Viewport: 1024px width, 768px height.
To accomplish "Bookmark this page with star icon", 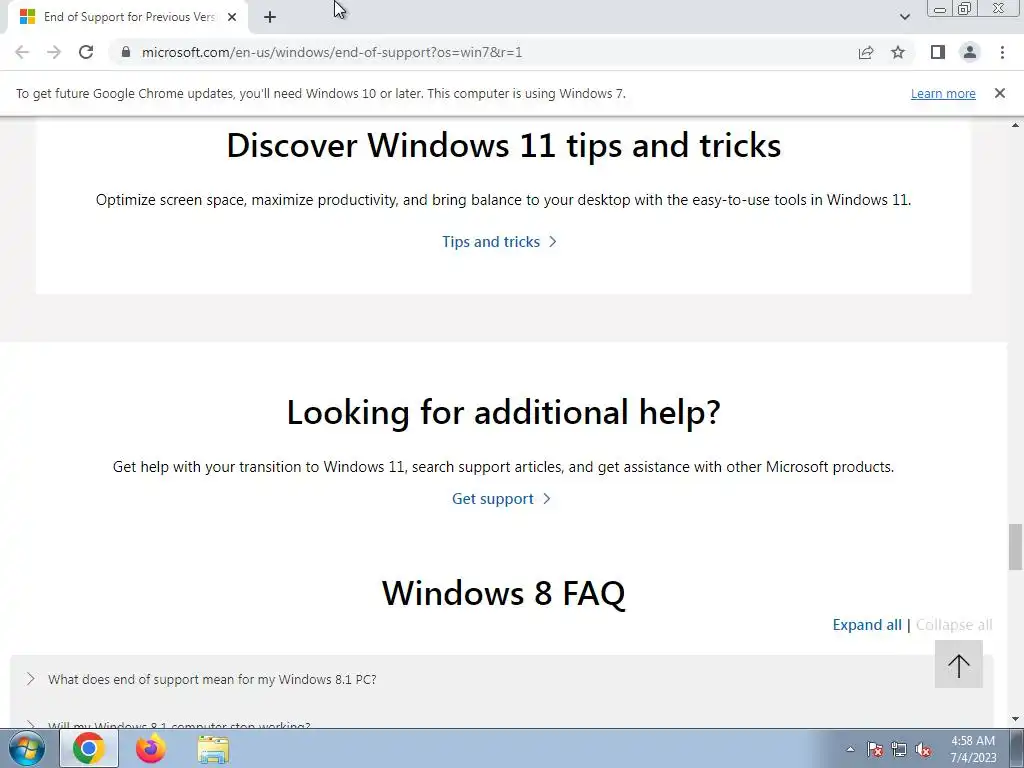I will 898,52.
